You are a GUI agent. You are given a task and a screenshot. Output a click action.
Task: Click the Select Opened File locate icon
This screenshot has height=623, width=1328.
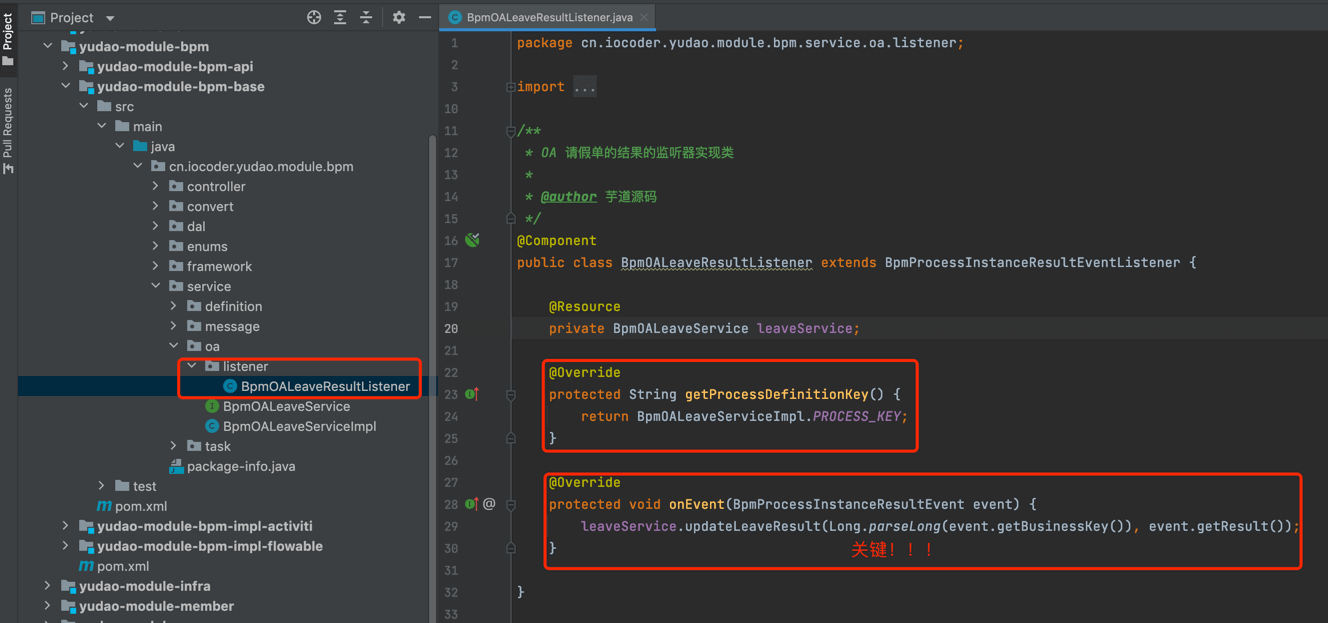[x=314, y=17]
